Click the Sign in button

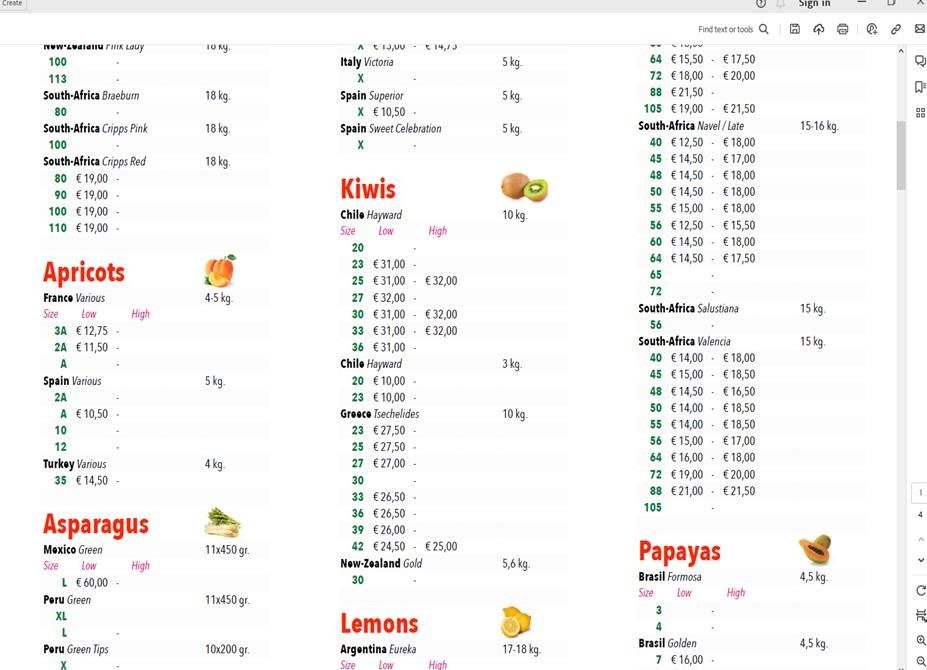[x=814, y=4]
